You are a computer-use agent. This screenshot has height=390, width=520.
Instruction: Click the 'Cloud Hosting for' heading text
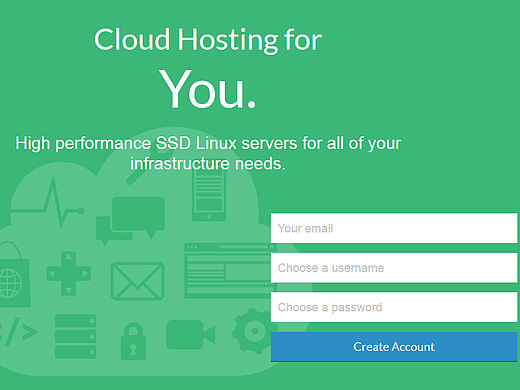tap(208, 40)
